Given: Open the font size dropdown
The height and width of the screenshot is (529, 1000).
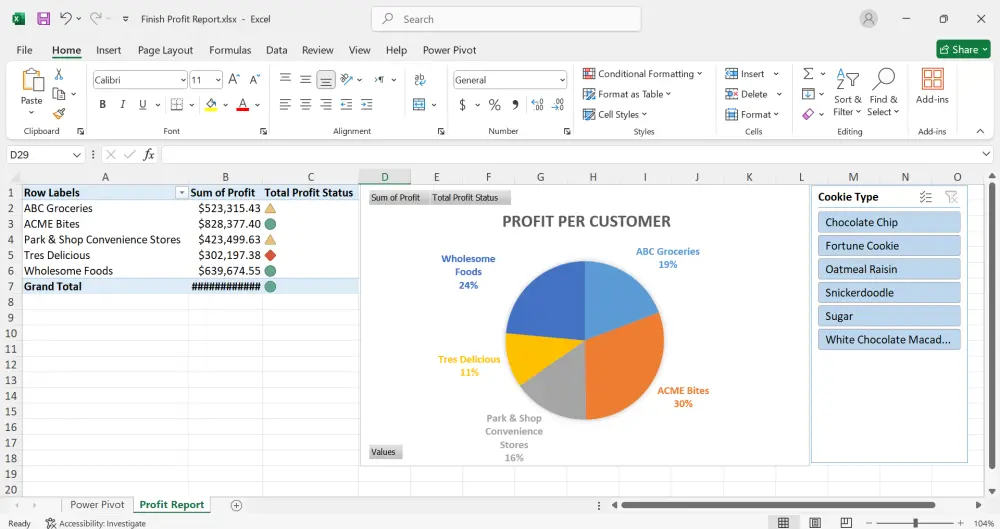Looking at the screenshot, I should [218, 80].
